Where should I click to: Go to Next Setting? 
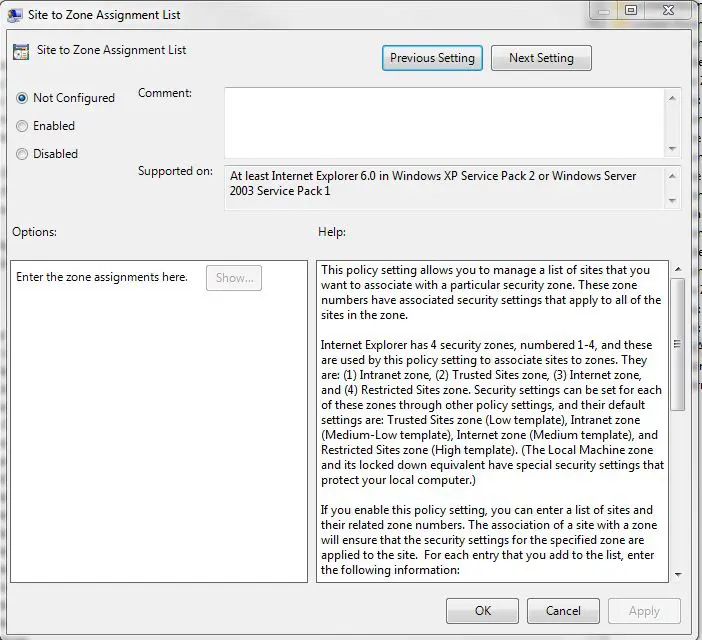pos(541,58)
